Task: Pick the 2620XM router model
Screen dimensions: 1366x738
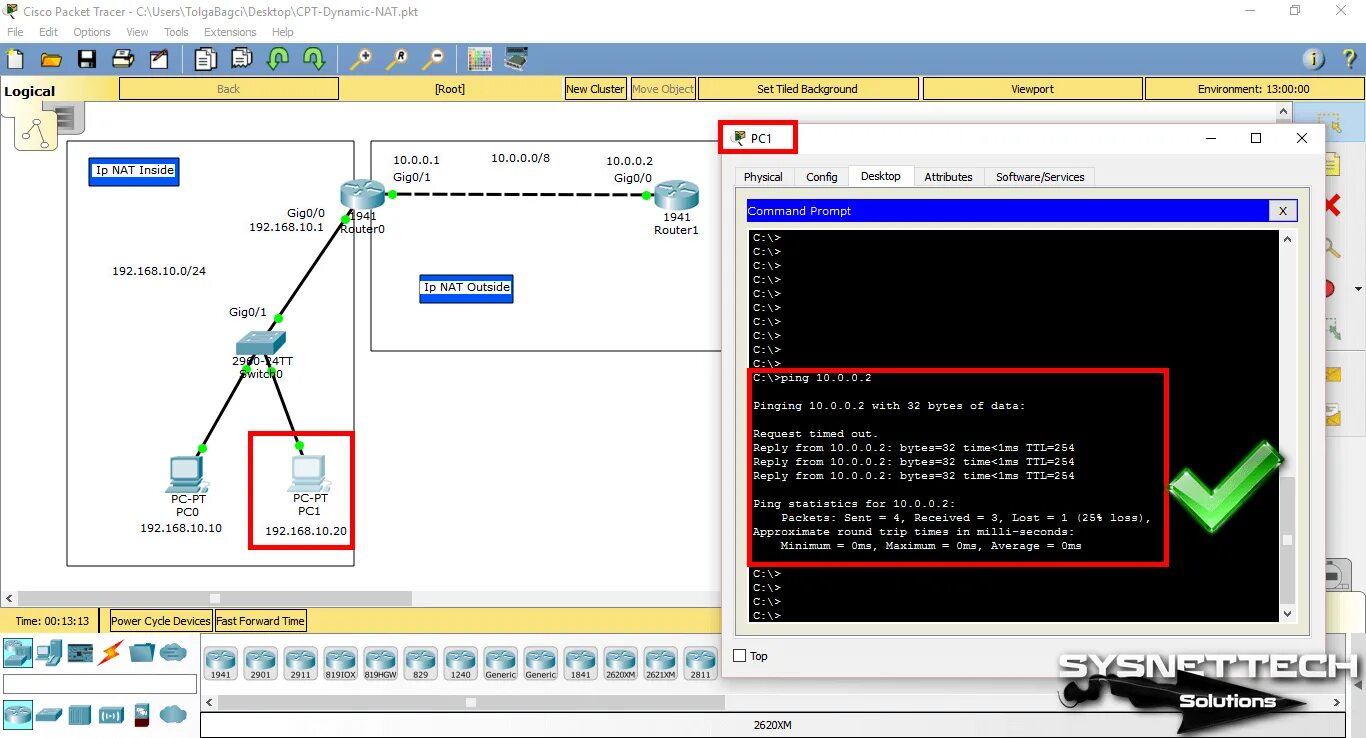Action: tap(620, 664)
